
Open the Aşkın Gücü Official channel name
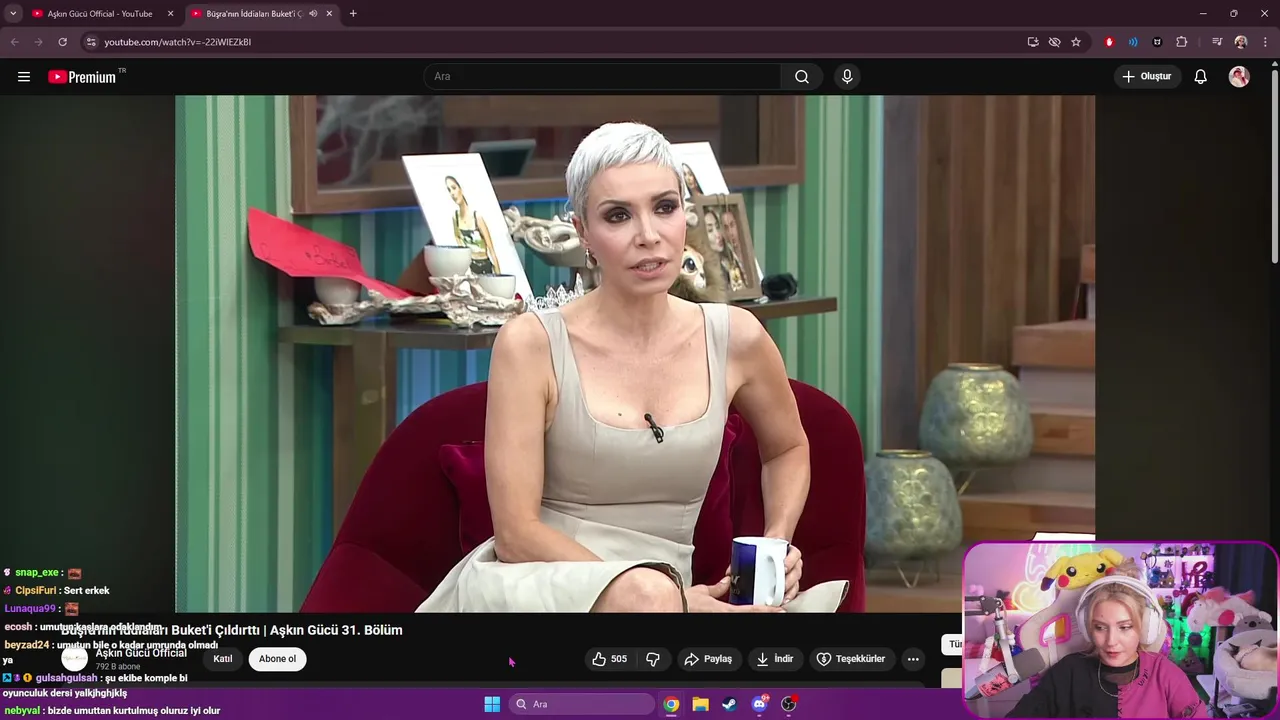[141, 653]
